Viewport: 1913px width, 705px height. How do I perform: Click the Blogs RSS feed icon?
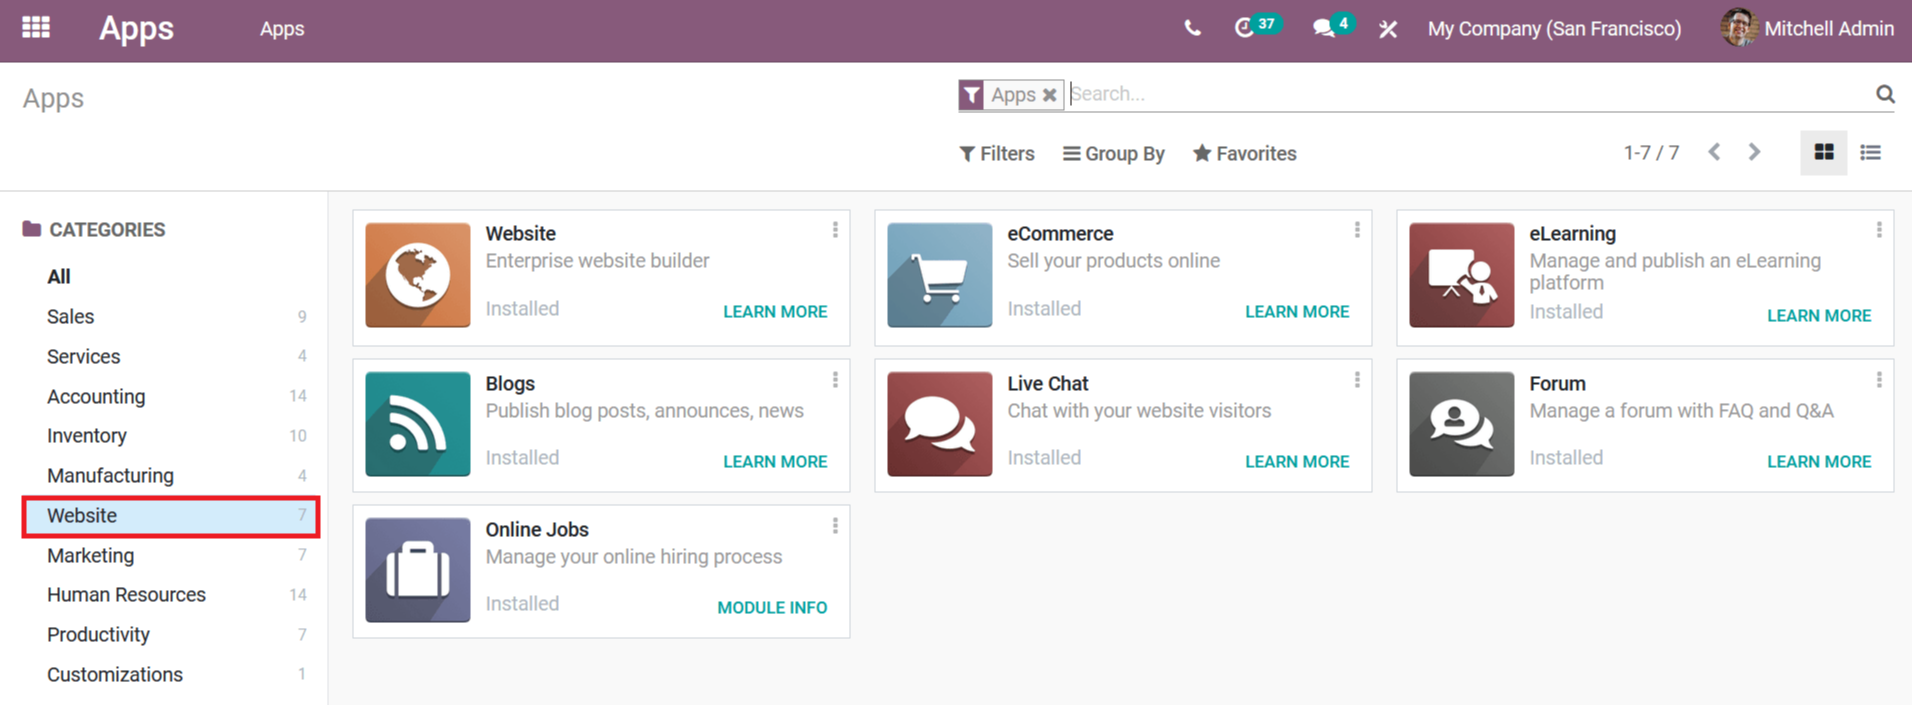(x=418, y=424)
